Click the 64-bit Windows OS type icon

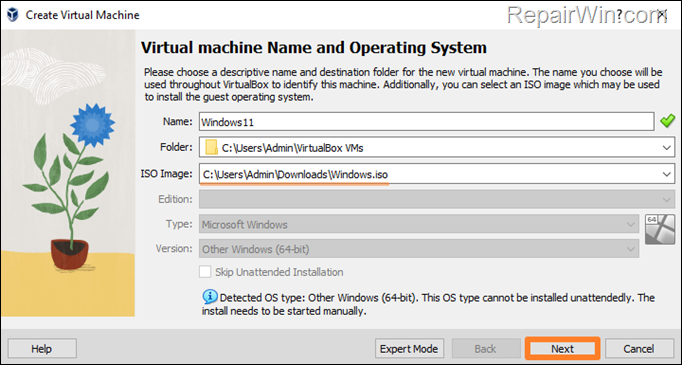(x=659, y=229)
